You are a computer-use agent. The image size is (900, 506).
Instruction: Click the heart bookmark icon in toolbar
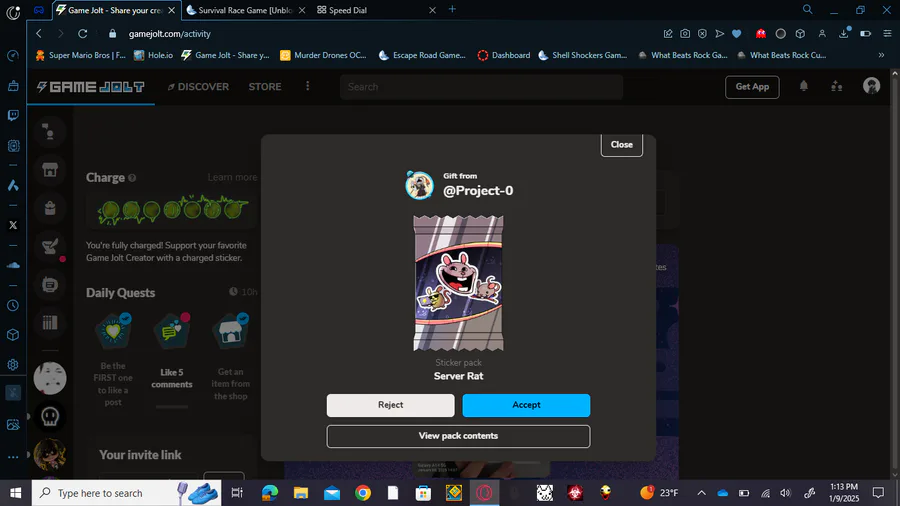pyautogui.click(x=736, y=34)
